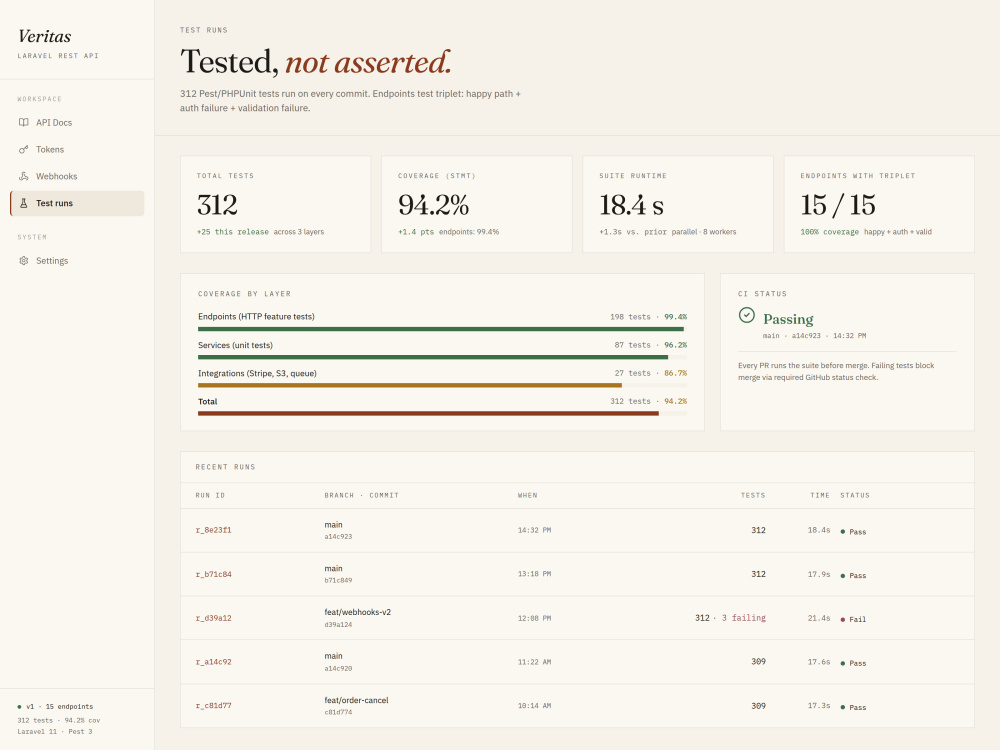This screenshot has height=750, width=1000.
Task: Click Pass status for run r_b71c84
Action: tap(853, 576)
